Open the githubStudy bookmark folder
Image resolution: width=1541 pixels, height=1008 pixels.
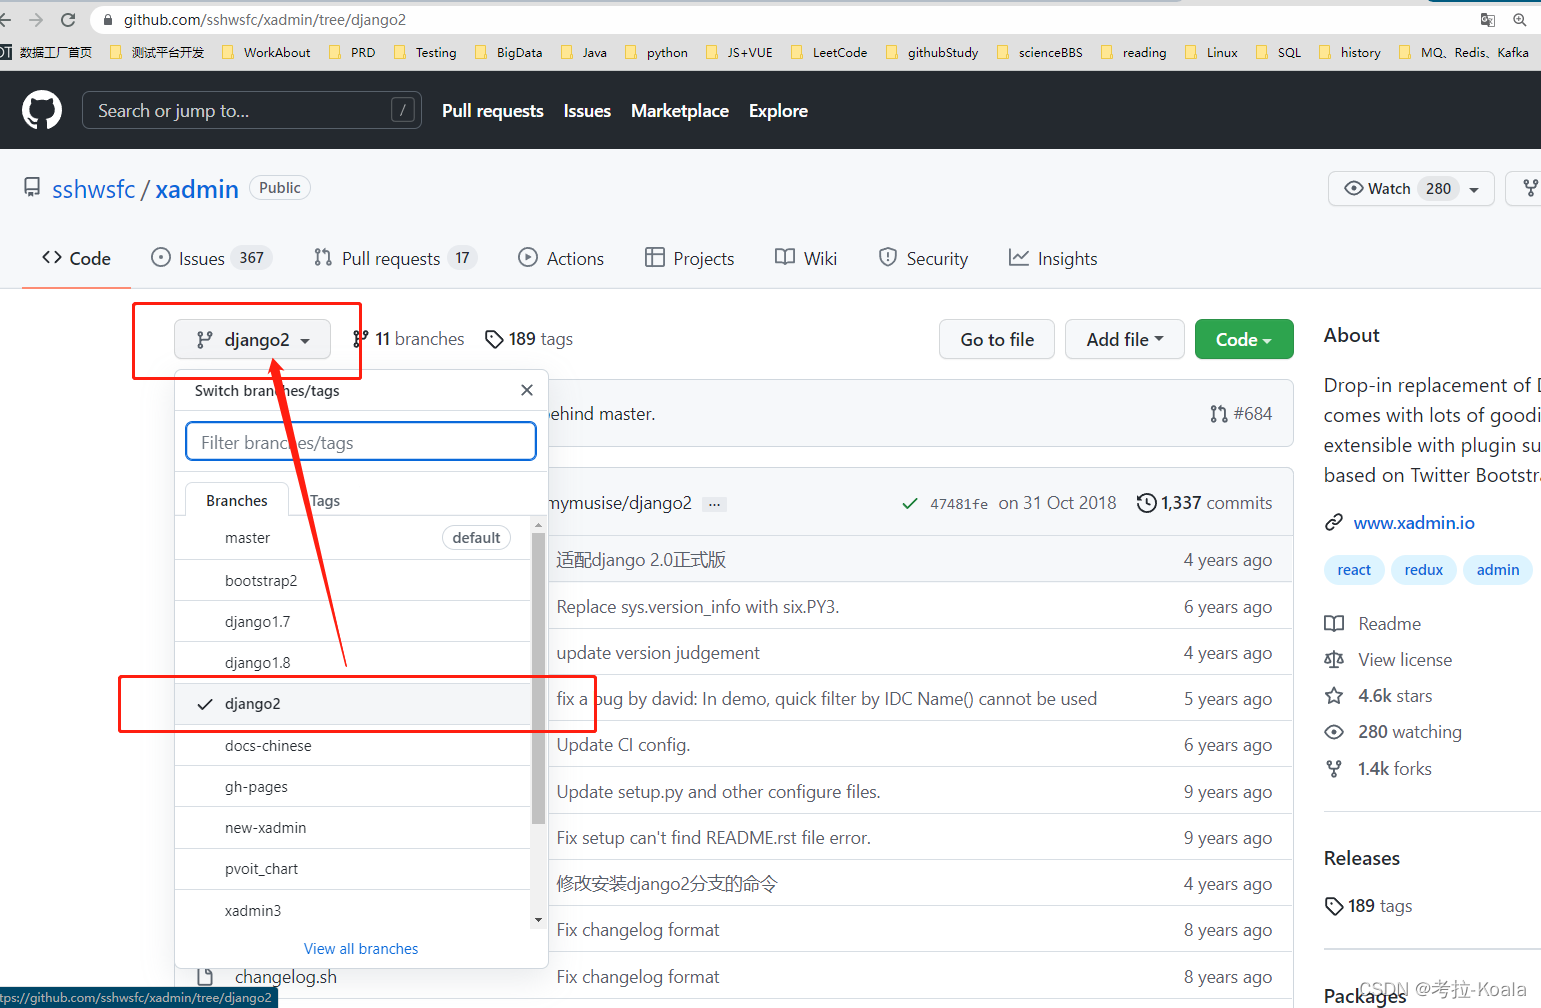coord(931,52)
